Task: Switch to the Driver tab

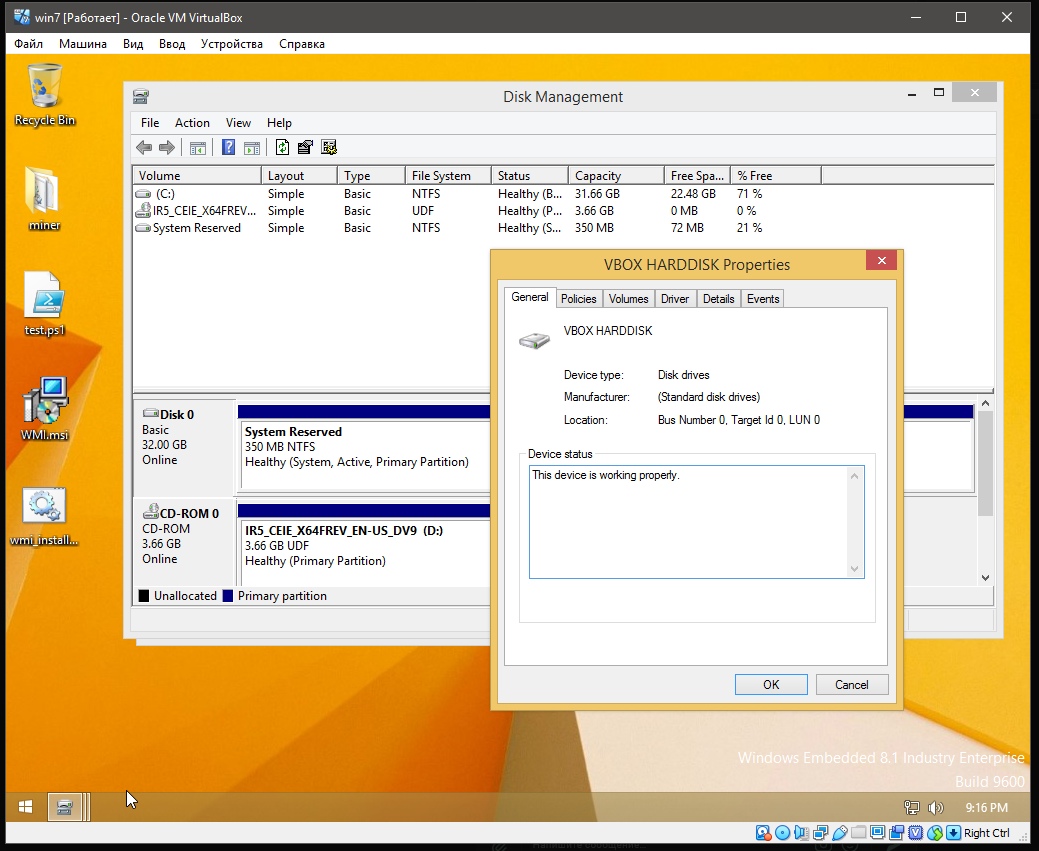Action: tap(675, 299)
